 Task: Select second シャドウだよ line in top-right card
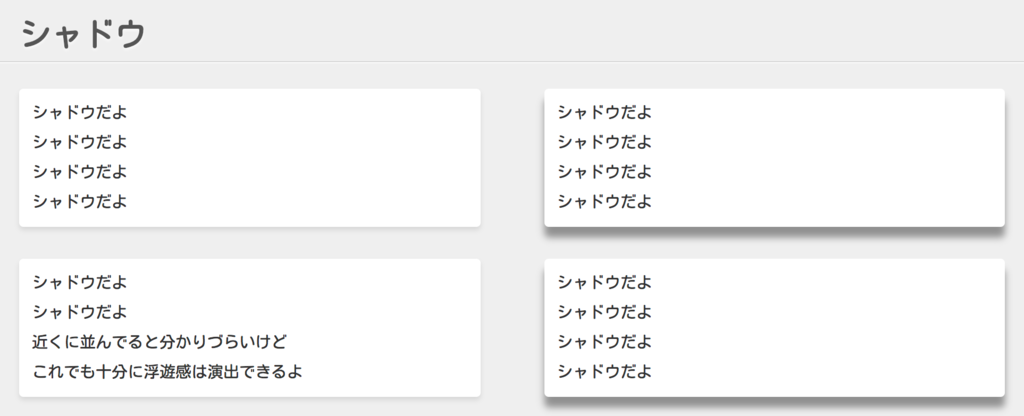[x=605, y=142]
